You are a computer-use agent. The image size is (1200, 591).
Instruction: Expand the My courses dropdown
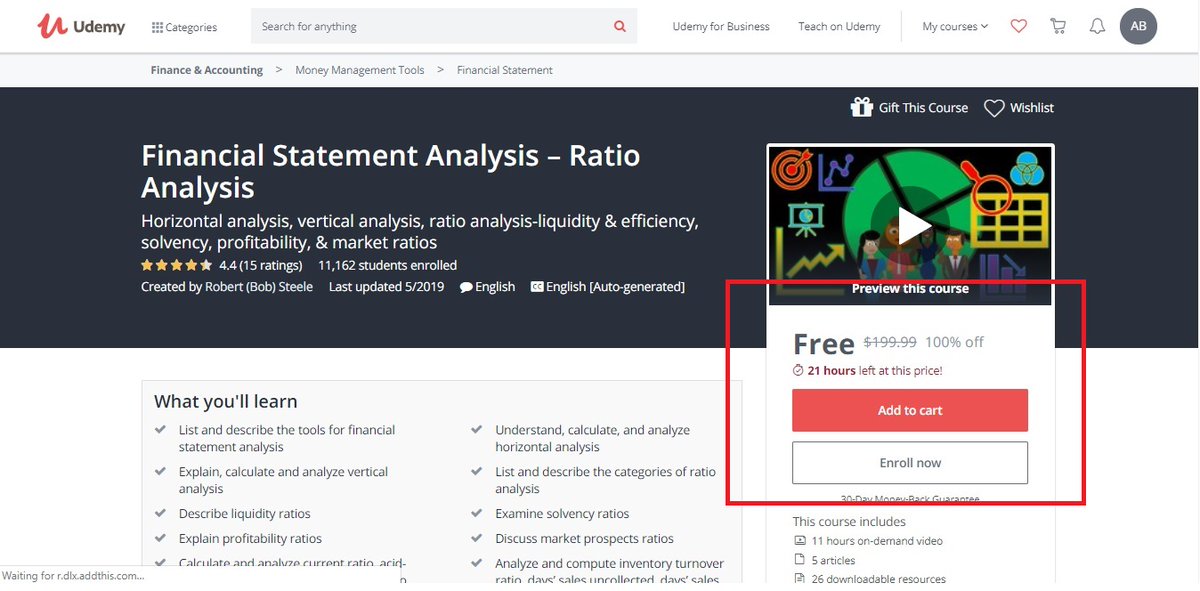[955, 27]
